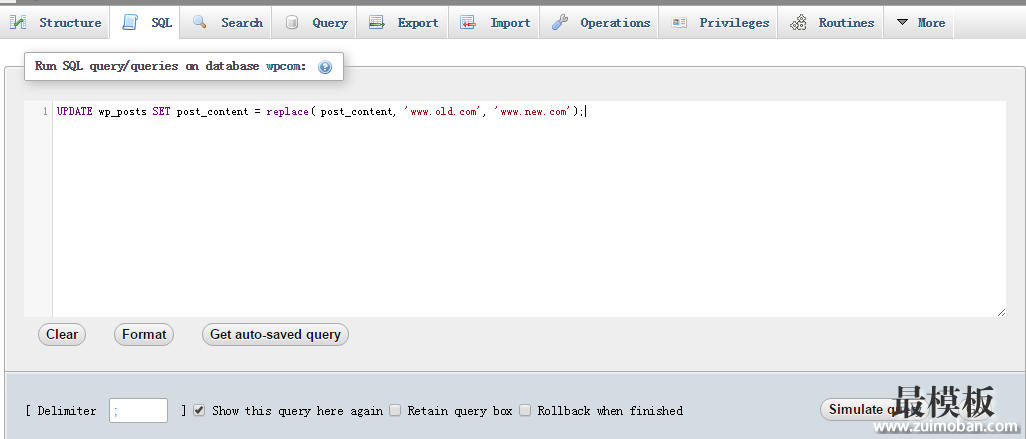The width and height of the screenshot is (1026, 439).
Task: Open the Export tab
Action: click(403, 23)
